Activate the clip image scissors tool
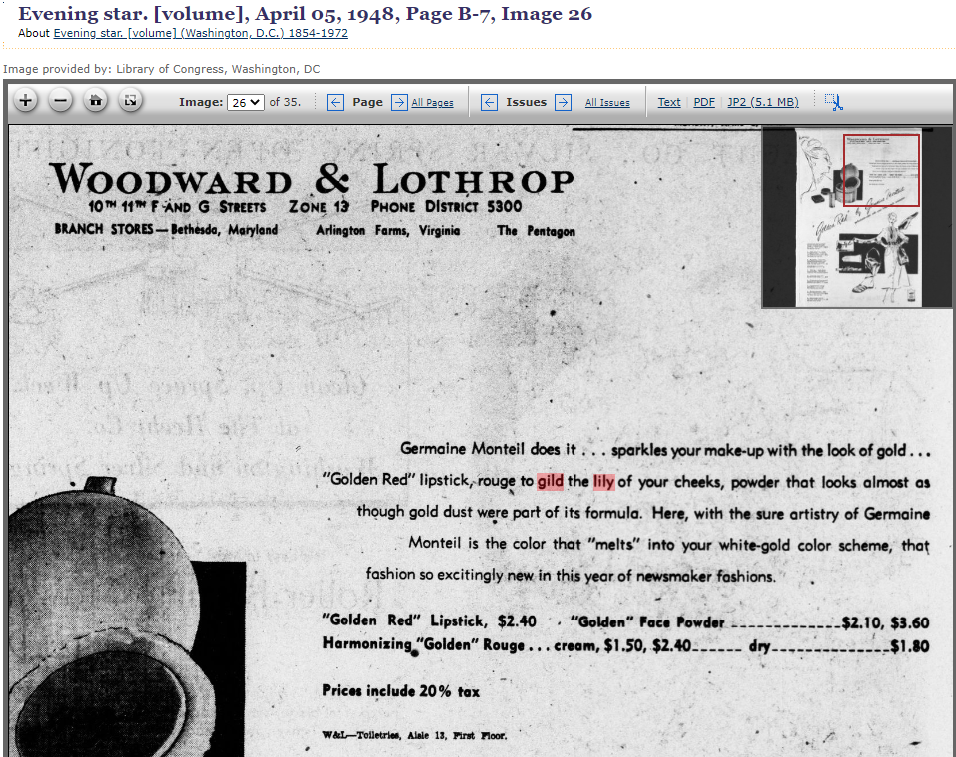The width and height of the screenshot is (956, 757). [833, 102]
